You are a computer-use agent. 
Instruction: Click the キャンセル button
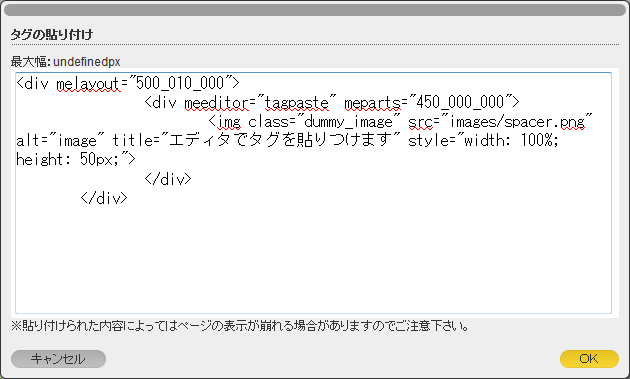(x=58, y=359)
